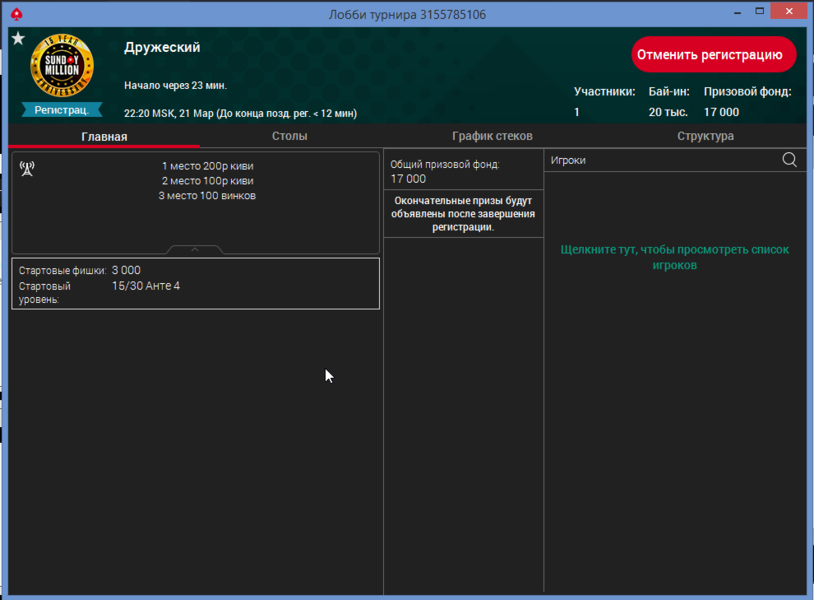
Task: Click the favorite star icon
Action: pos(18,39)
